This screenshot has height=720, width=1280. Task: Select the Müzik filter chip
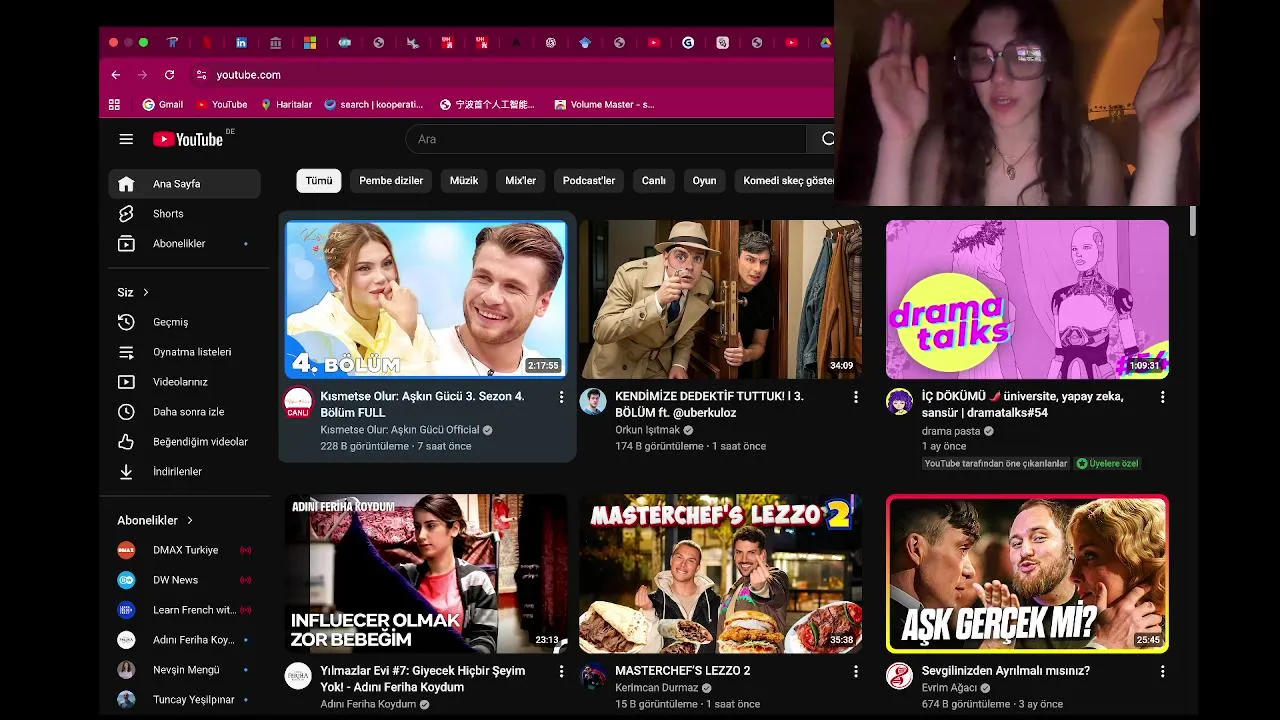(x=464, y=181)
